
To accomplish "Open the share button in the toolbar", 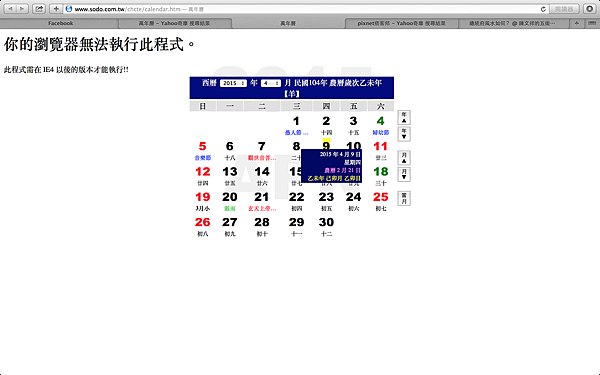I will [x=39, y=8].
